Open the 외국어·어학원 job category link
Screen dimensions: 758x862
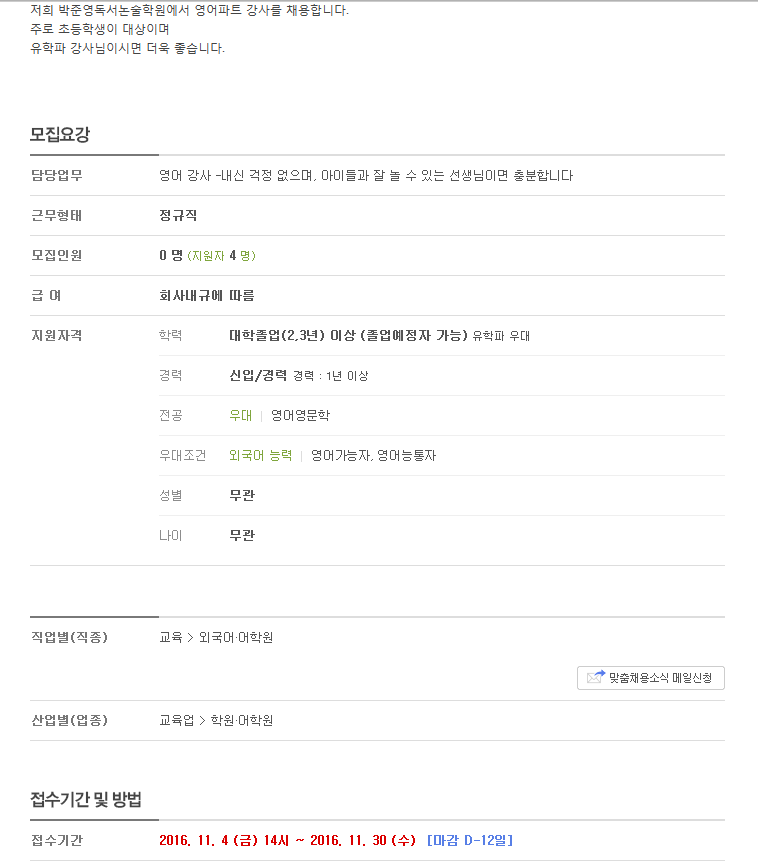pyautogui.click(x=236, y=638)
